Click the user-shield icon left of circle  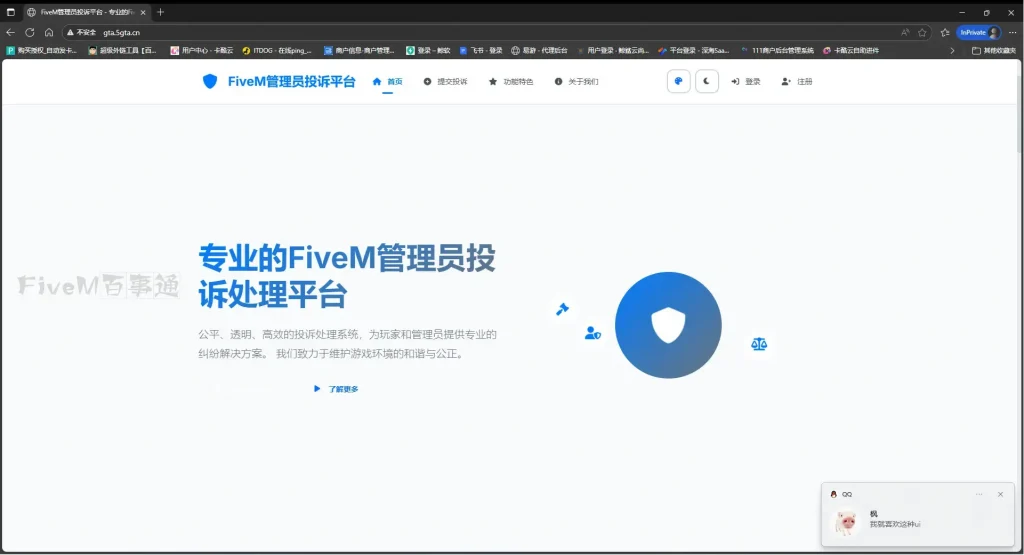tap(593, 333)
